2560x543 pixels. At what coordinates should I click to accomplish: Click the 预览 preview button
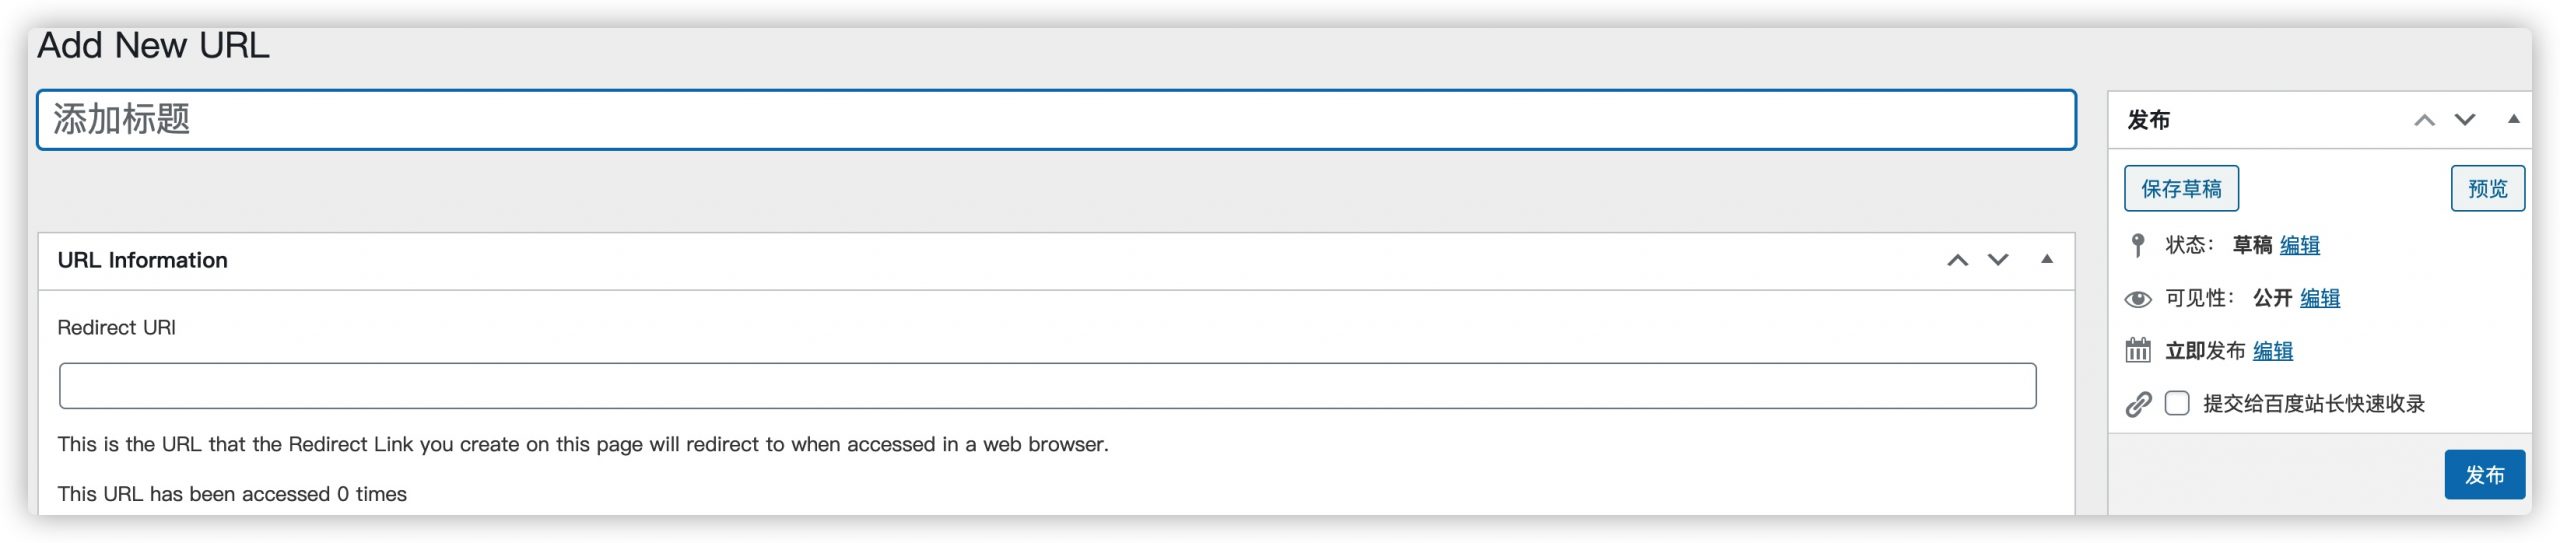pyautogui.click(x=2487, y=189)
